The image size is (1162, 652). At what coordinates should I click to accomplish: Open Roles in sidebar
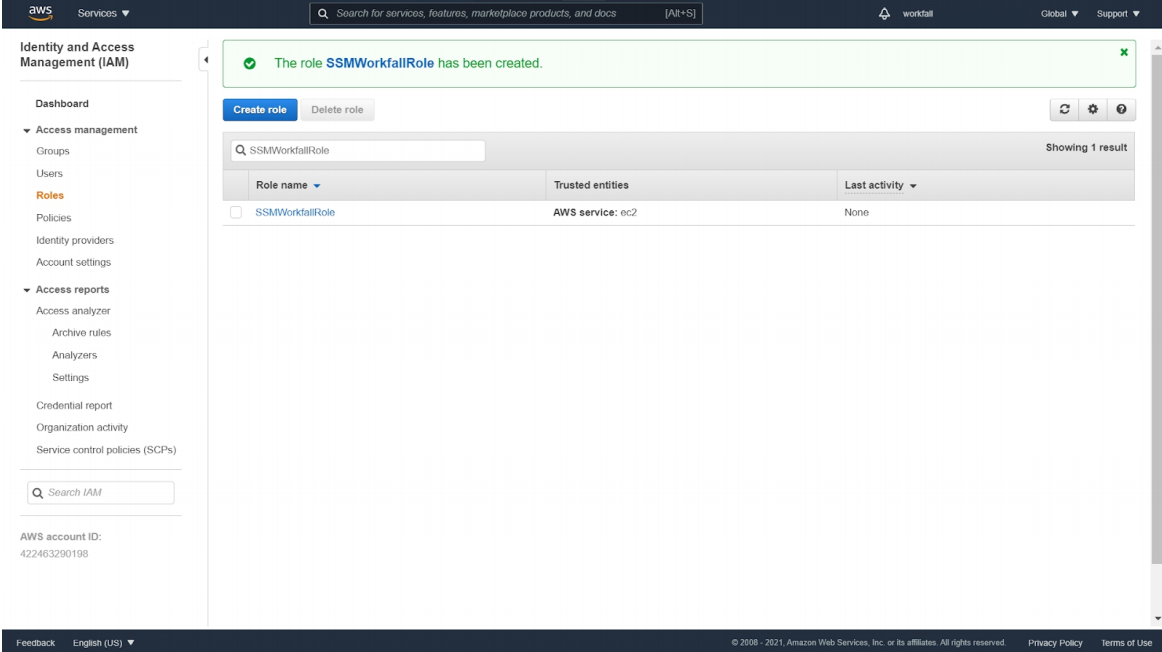50,196
